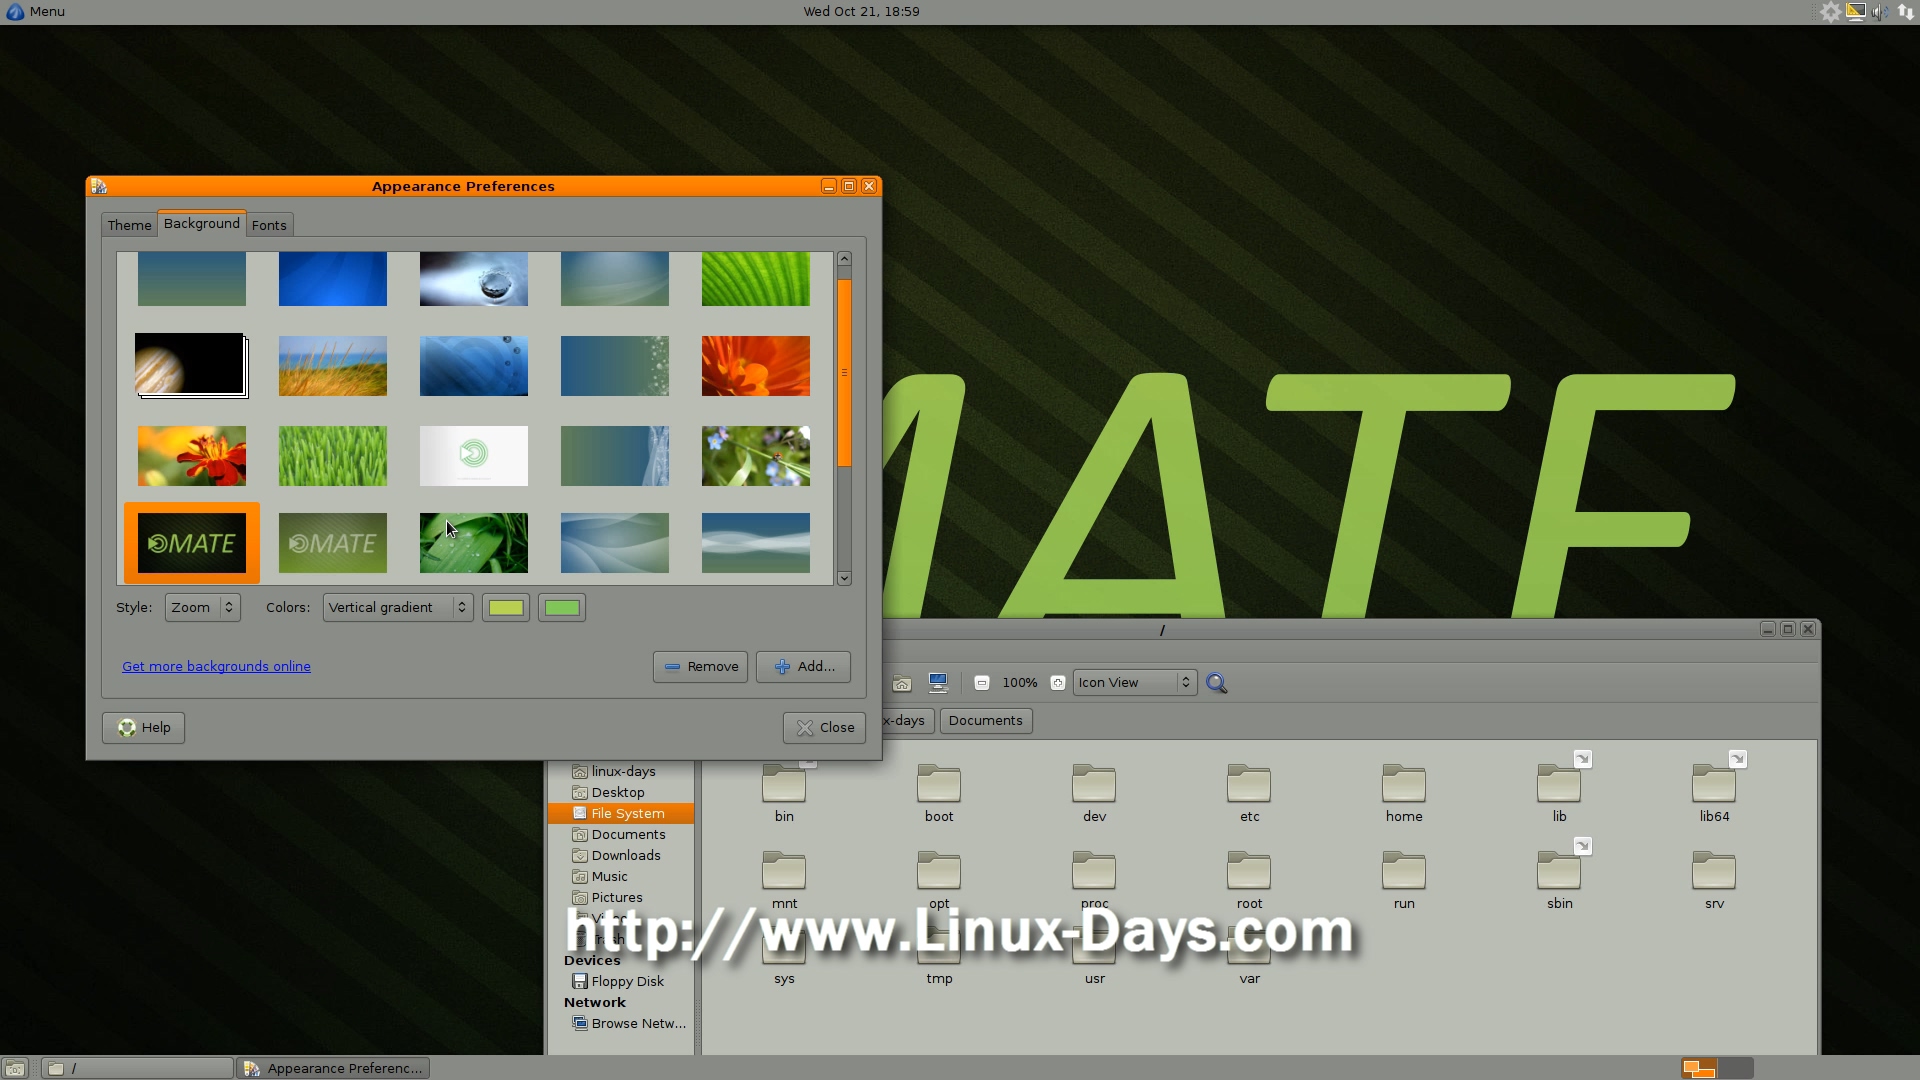Viewport: 1920px width, 1080px height.
Task: Open the home folder toolbar icon in file manager
Action: pos(901,683)
